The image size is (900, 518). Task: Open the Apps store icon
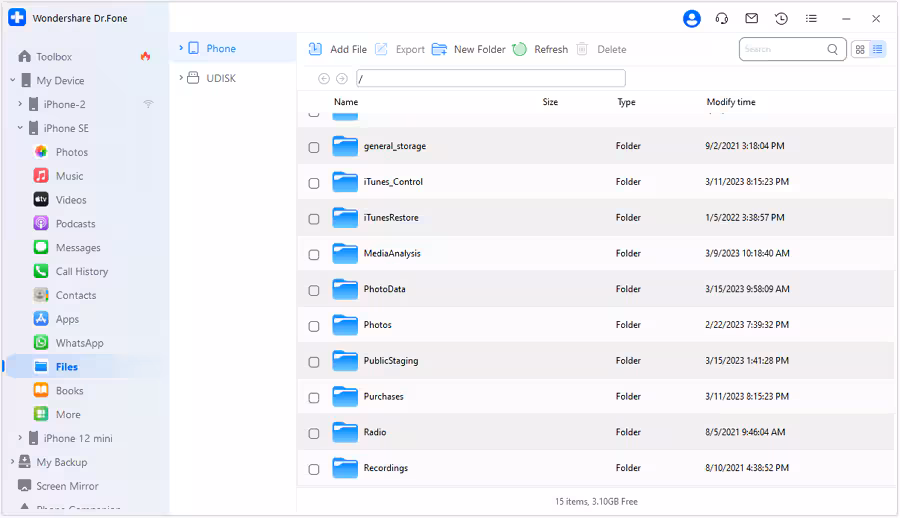click(41, 319)
